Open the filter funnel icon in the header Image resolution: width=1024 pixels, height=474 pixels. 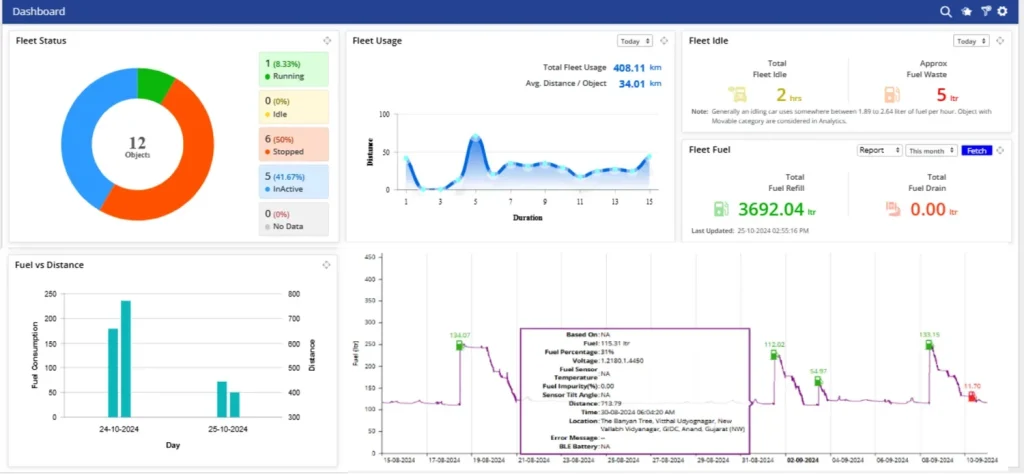pos(986,11)
